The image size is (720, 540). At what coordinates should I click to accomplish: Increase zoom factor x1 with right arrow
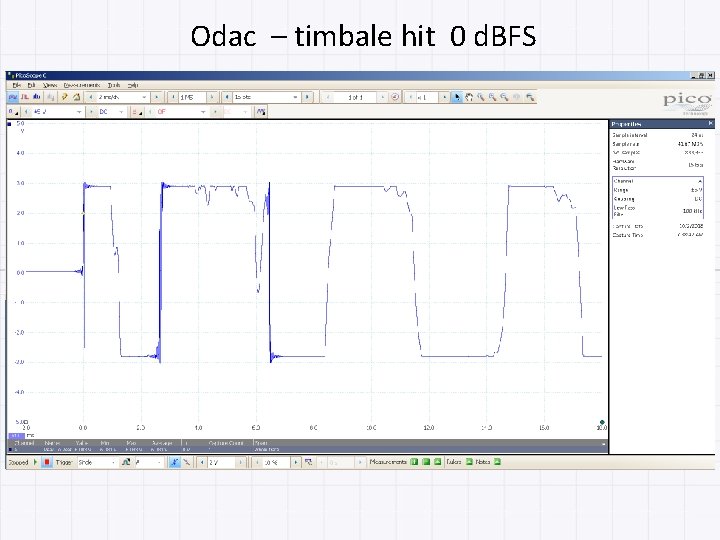click(444, 97)
